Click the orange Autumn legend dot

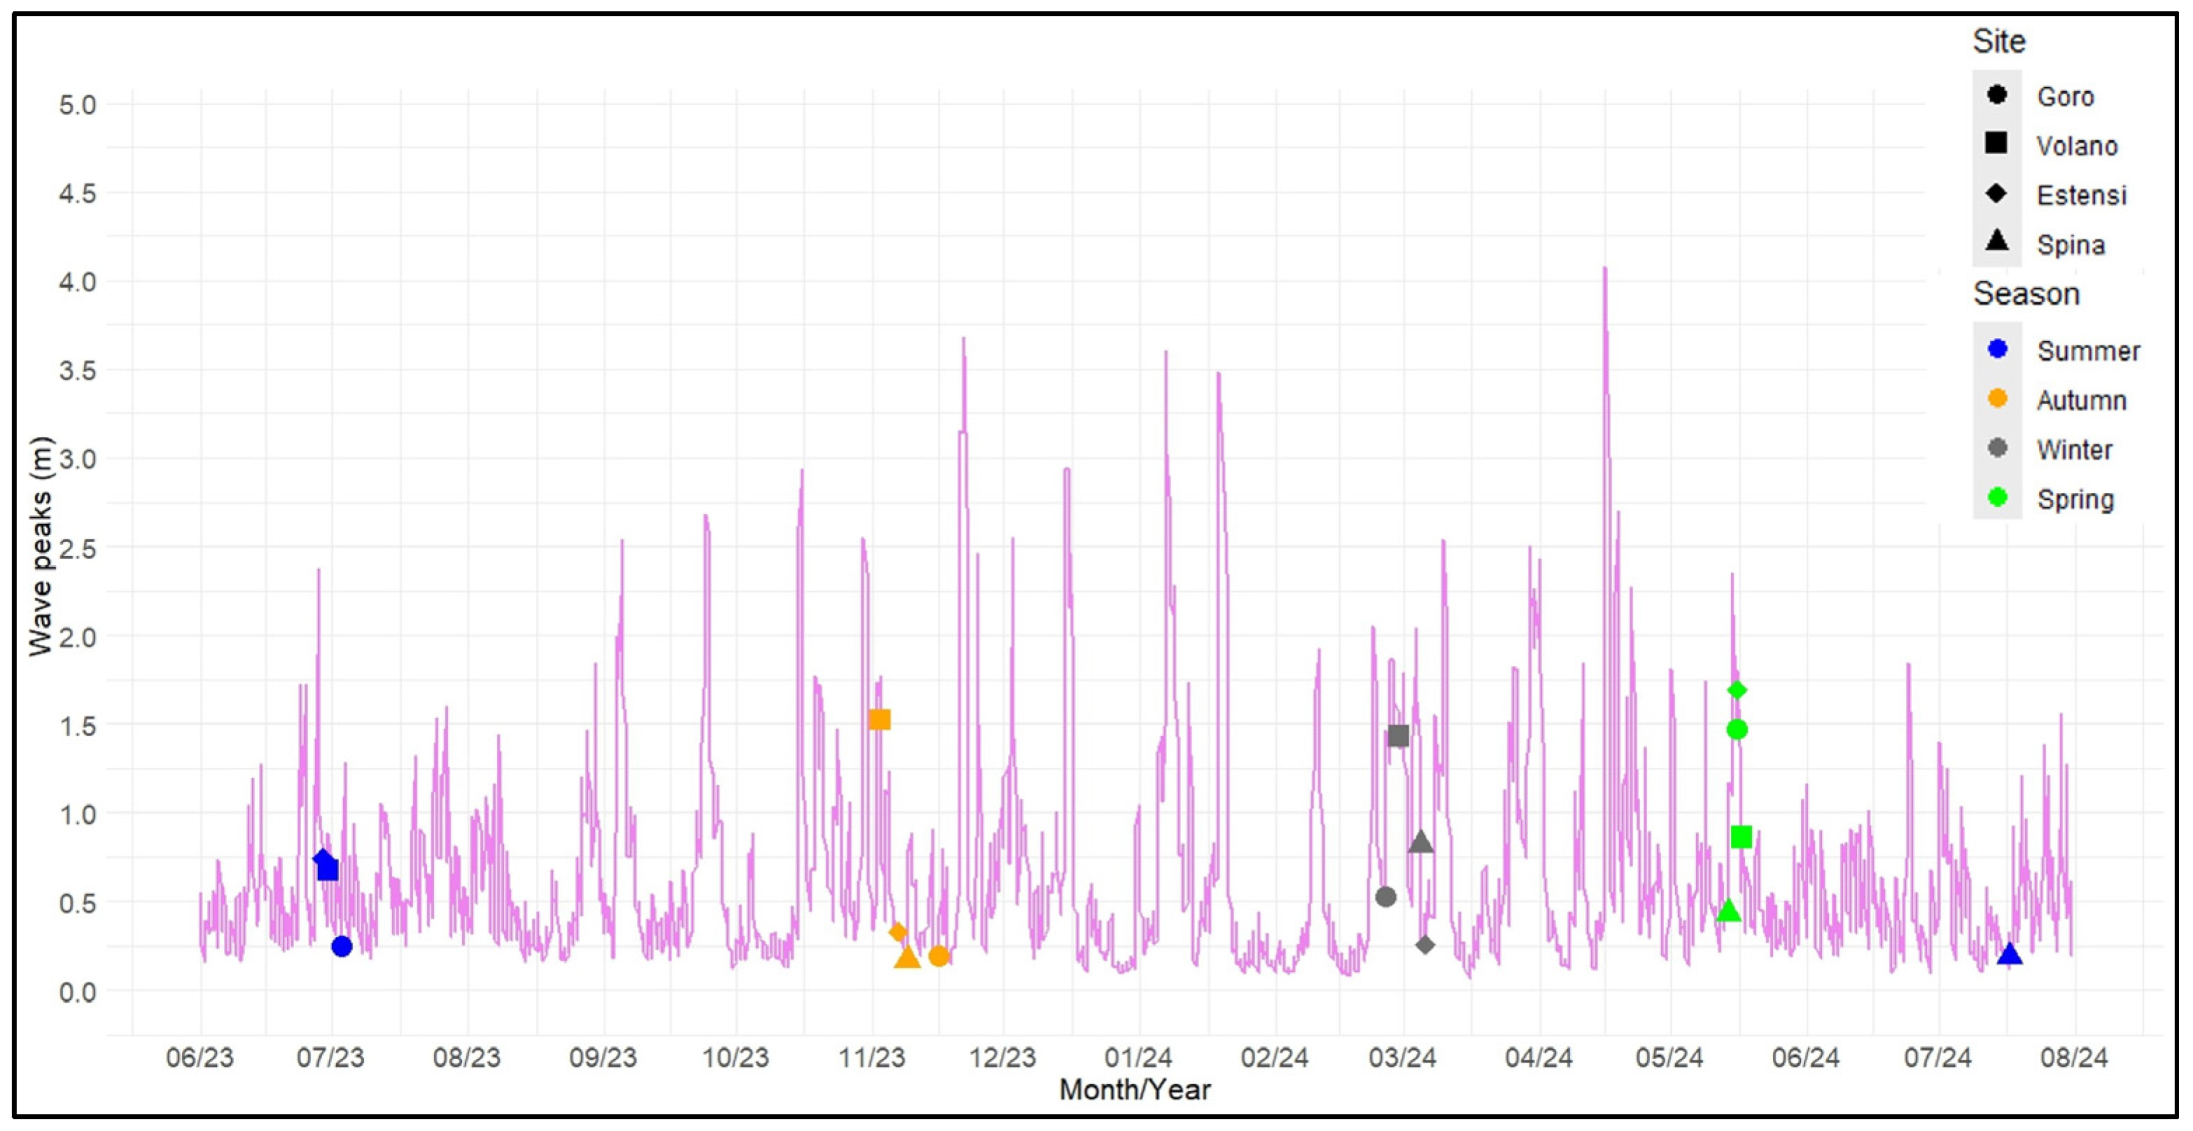[x=1998, y=398]
